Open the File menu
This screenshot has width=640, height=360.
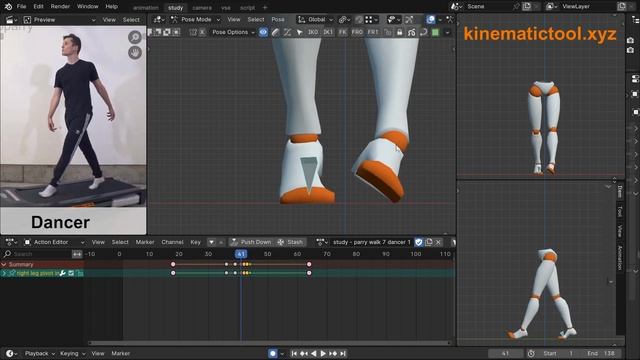(x=21, y=7)
